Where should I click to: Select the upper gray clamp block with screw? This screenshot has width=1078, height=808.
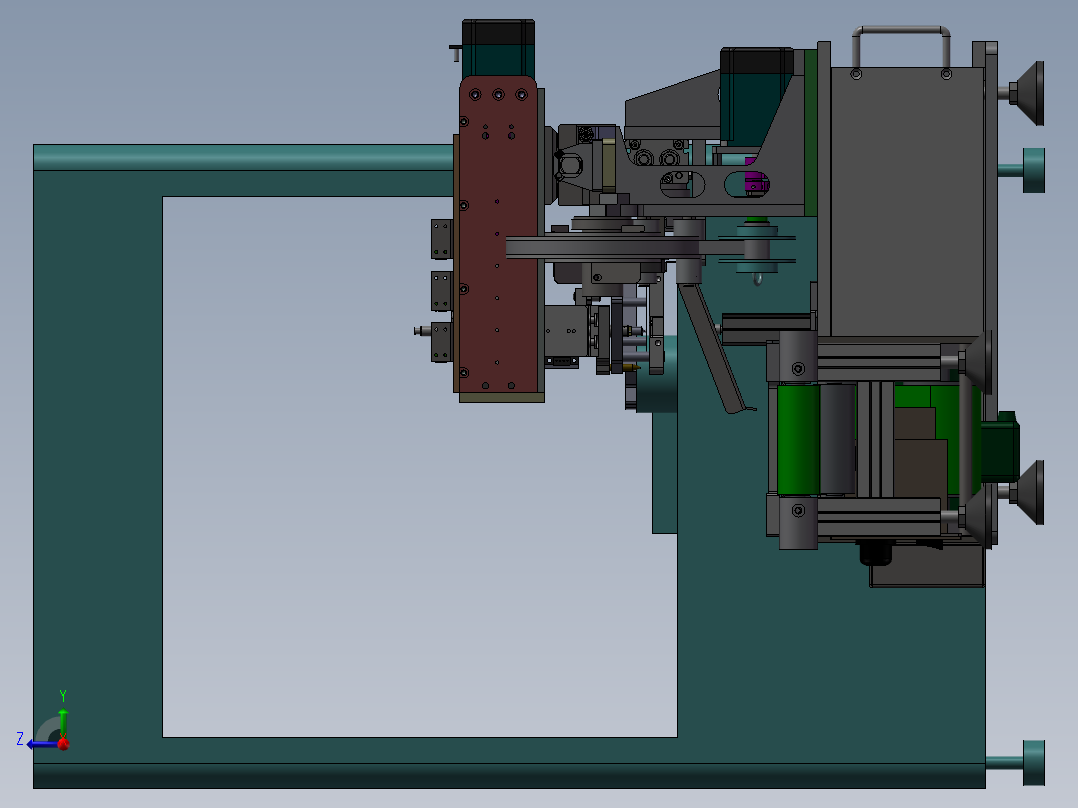pyautogui.click(x=798, y=356)
